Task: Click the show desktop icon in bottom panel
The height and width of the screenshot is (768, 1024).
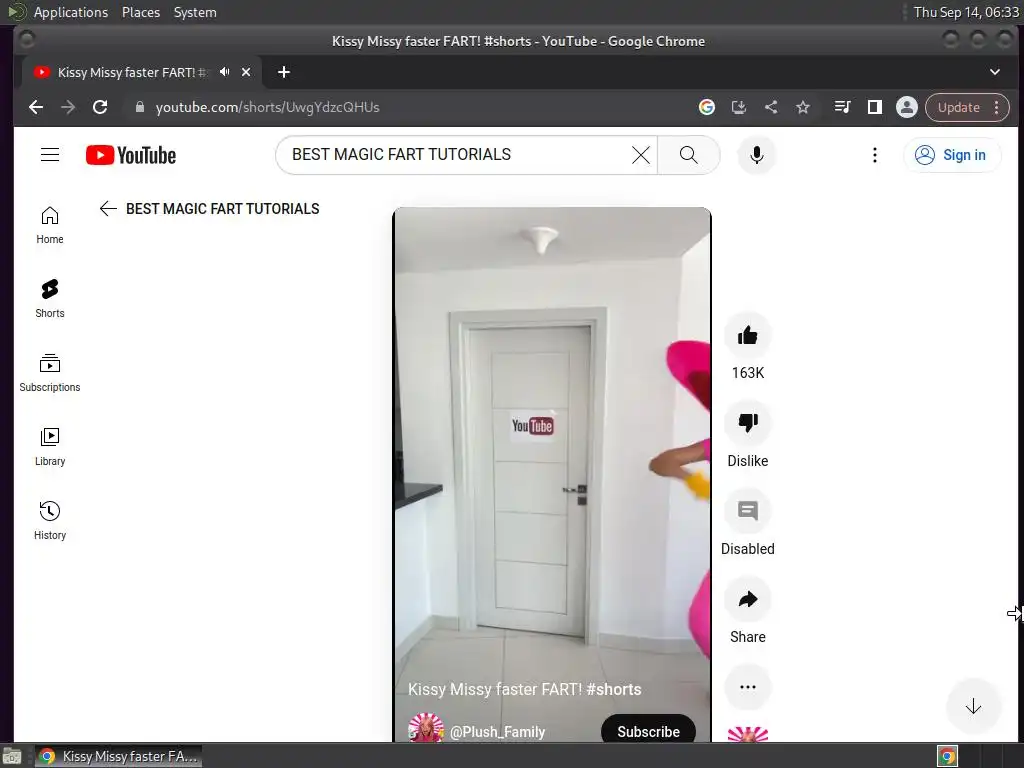Action: point(12,756)
